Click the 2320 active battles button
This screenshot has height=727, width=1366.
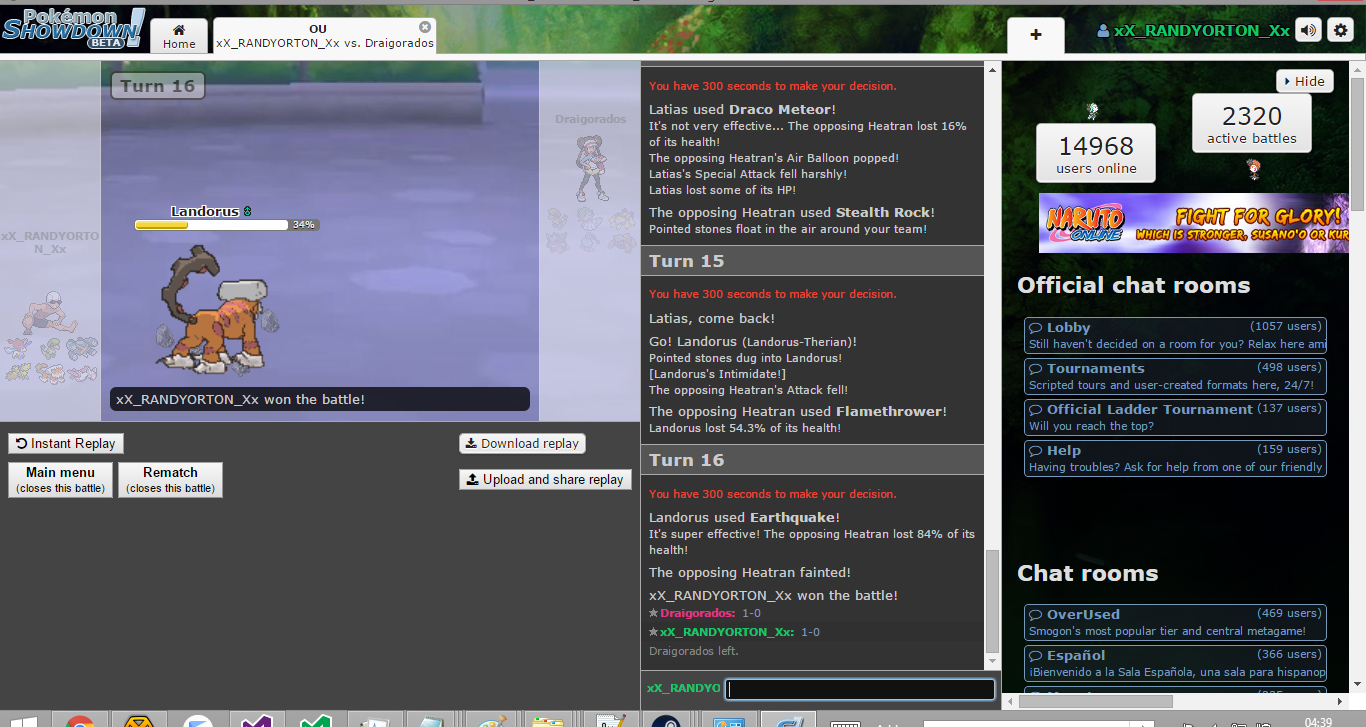click(x=1252, y=124)
